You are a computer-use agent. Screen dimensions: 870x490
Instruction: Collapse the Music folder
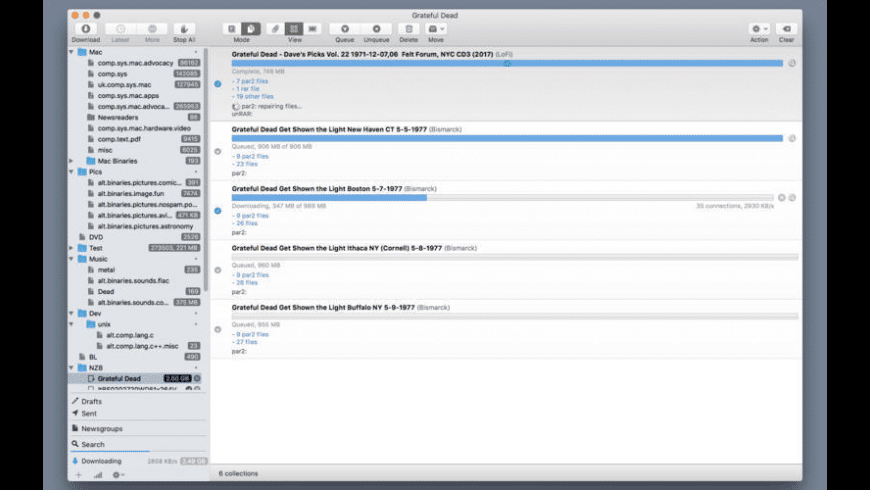point(71,259)
